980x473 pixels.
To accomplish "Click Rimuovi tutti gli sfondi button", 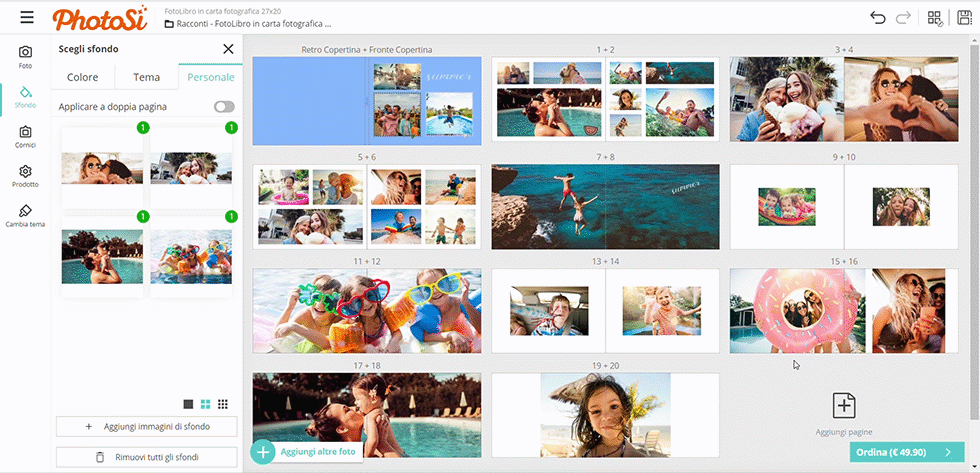I will pos(146,457).
